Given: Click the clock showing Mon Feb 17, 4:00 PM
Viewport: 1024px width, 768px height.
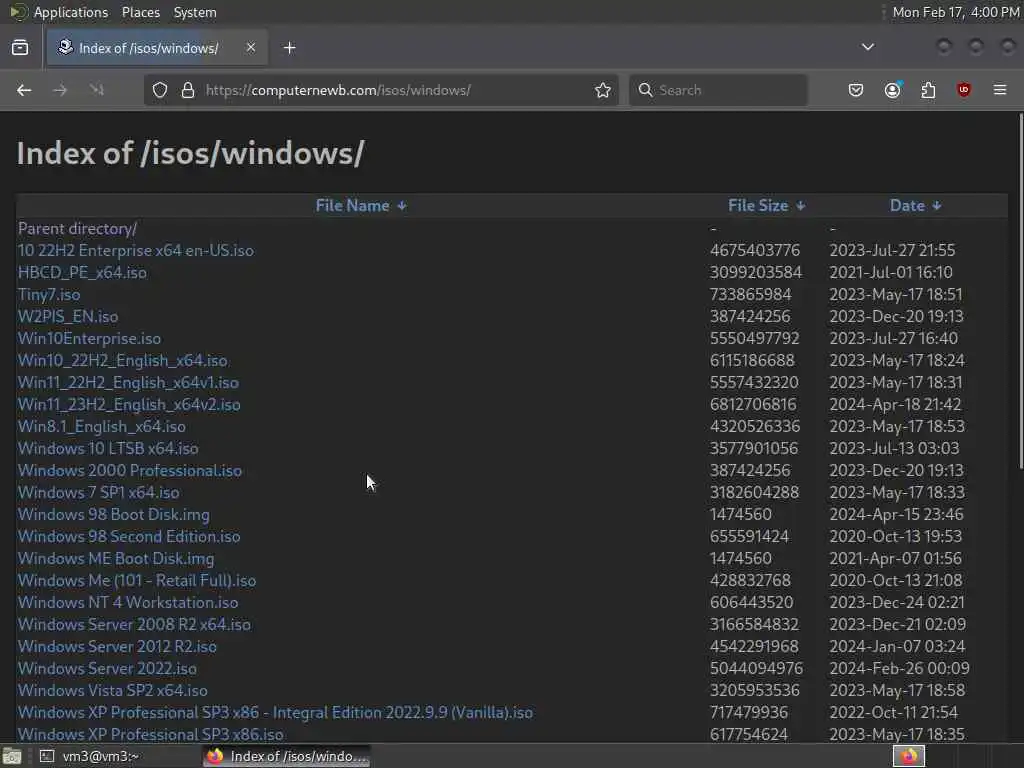Looking at the screenshot, I should coord(955,12).
